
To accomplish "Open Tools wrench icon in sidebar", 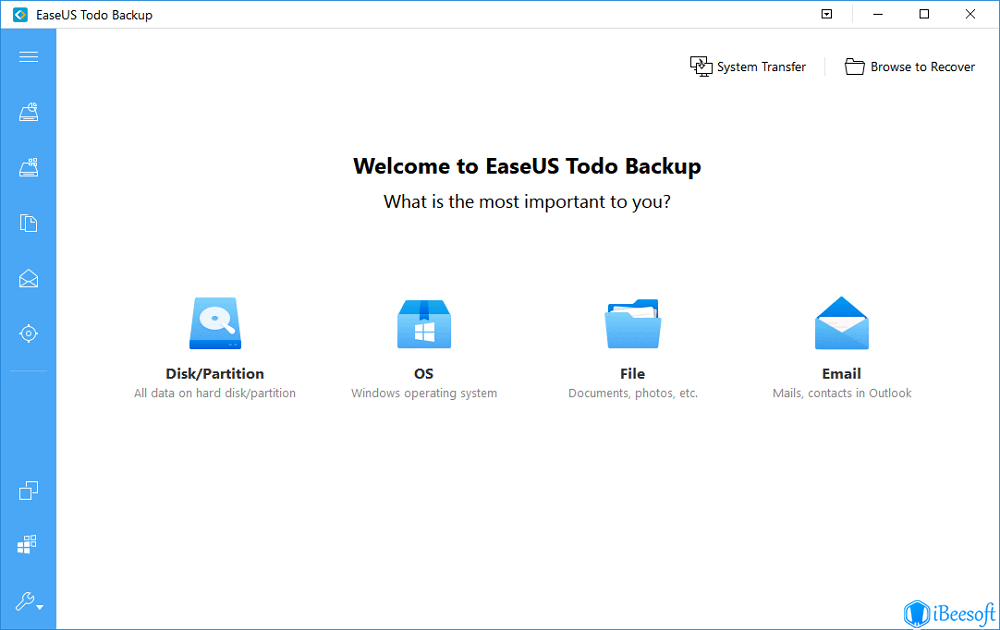I will click(x=25, y=601).
